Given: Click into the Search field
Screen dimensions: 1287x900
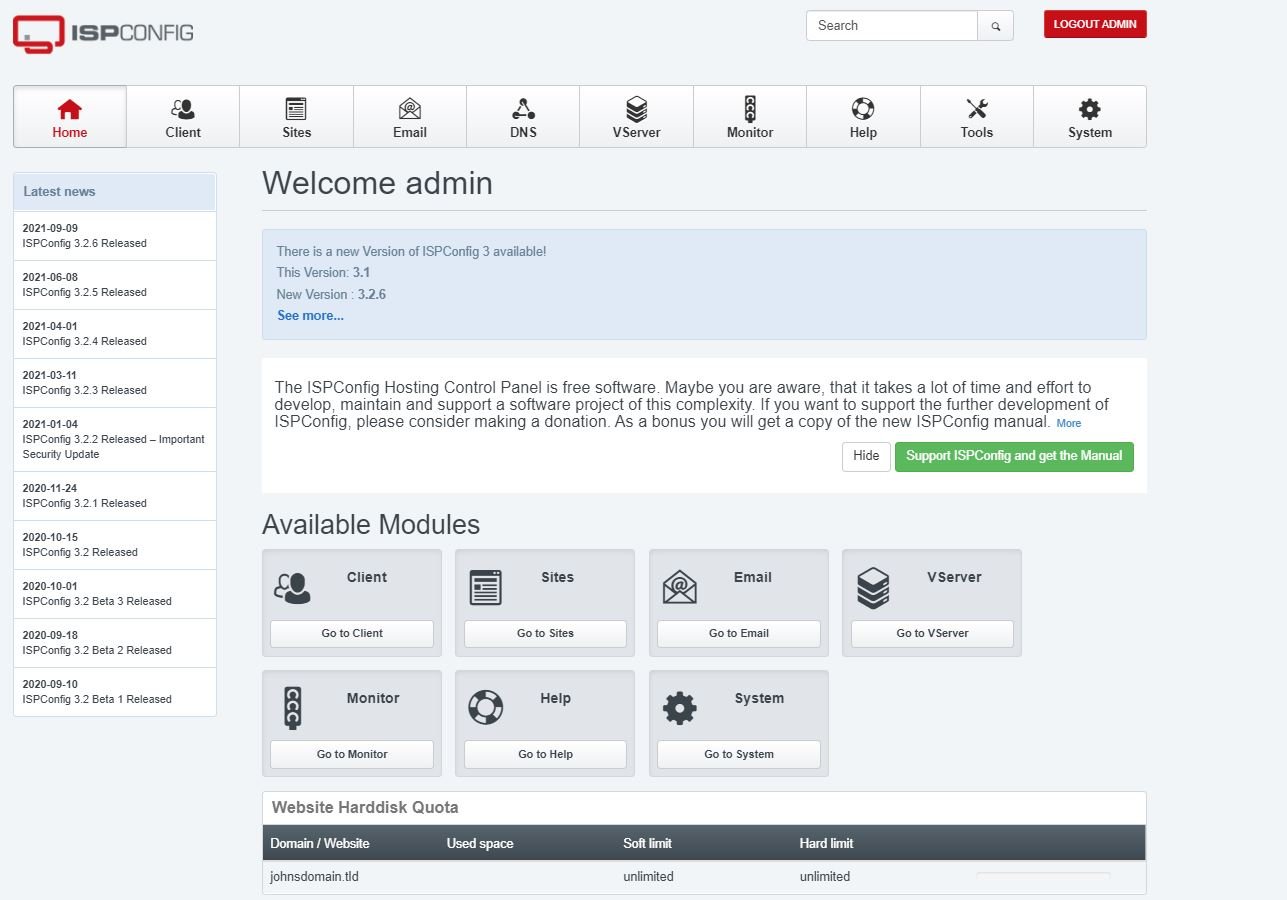Looking at the screenshot, I should pyautogui.click(x=891, y=26).
